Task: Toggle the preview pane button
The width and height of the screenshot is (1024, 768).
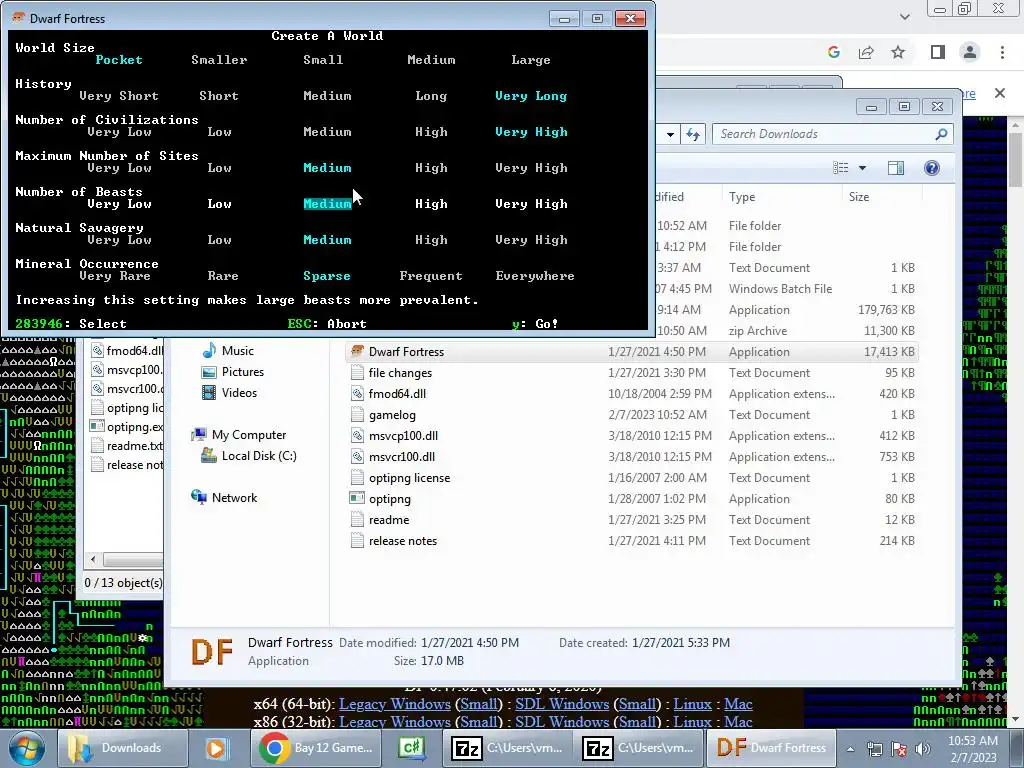Action: point(896,168)
